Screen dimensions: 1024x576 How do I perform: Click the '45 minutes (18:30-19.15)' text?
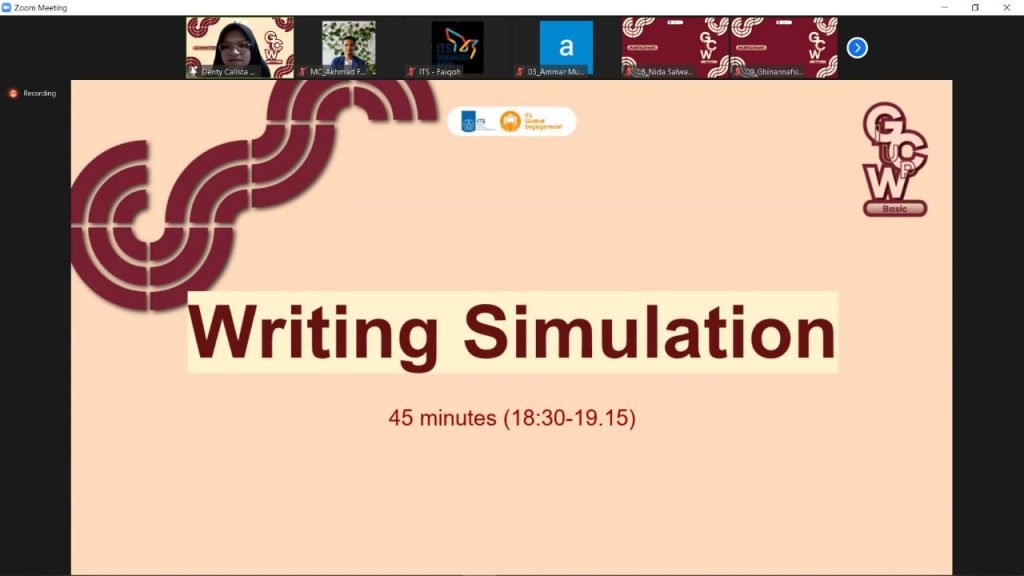click(x=512, y=418)
